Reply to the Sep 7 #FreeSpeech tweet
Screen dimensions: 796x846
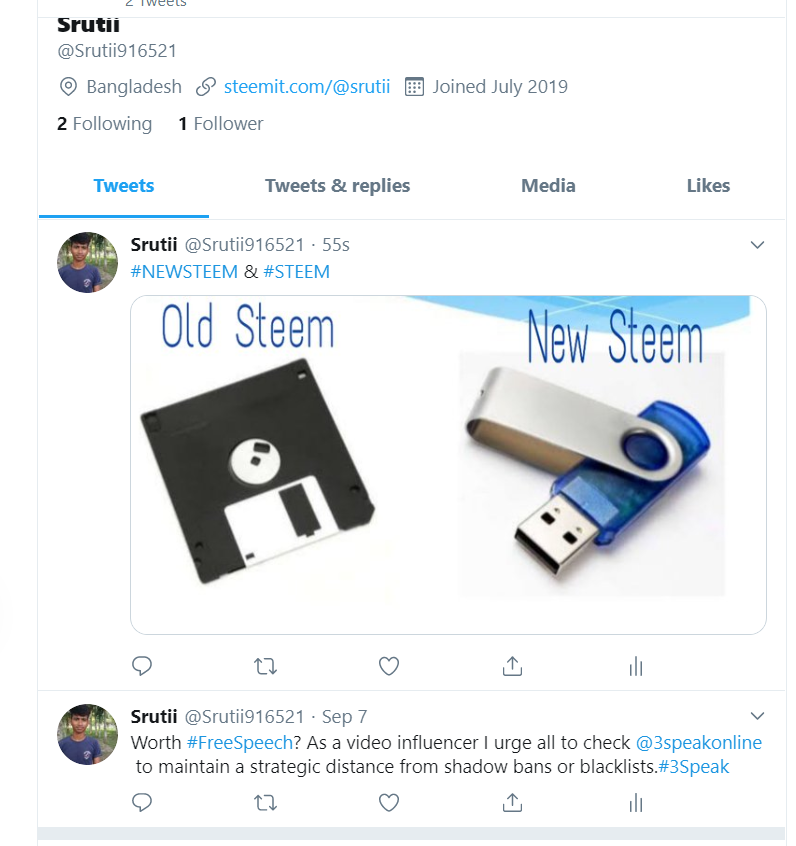tap(142, 803)
